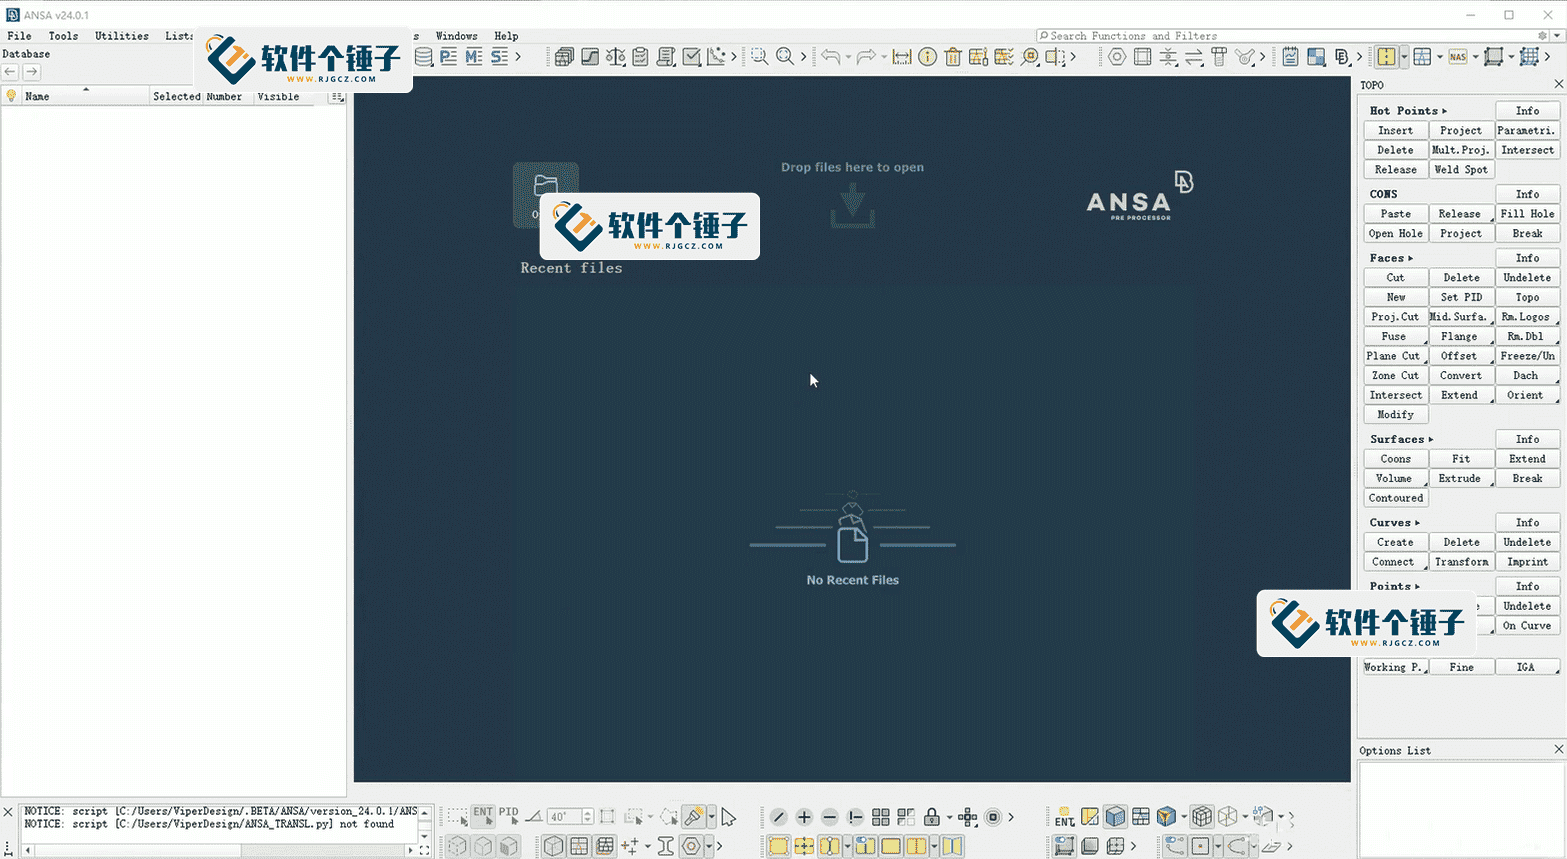The image size is (1567, 859).
Task: Click the circled minus icon
Action: point(830,817)
